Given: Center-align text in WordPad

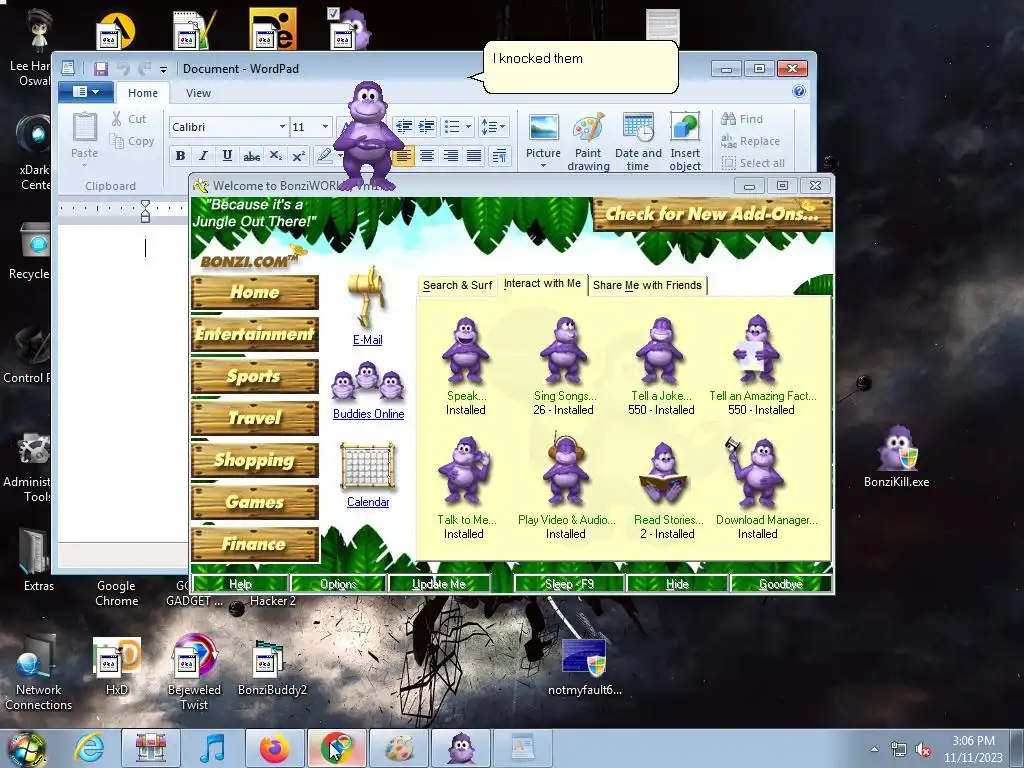Looking at the screenshot, I should coord(427,155).
